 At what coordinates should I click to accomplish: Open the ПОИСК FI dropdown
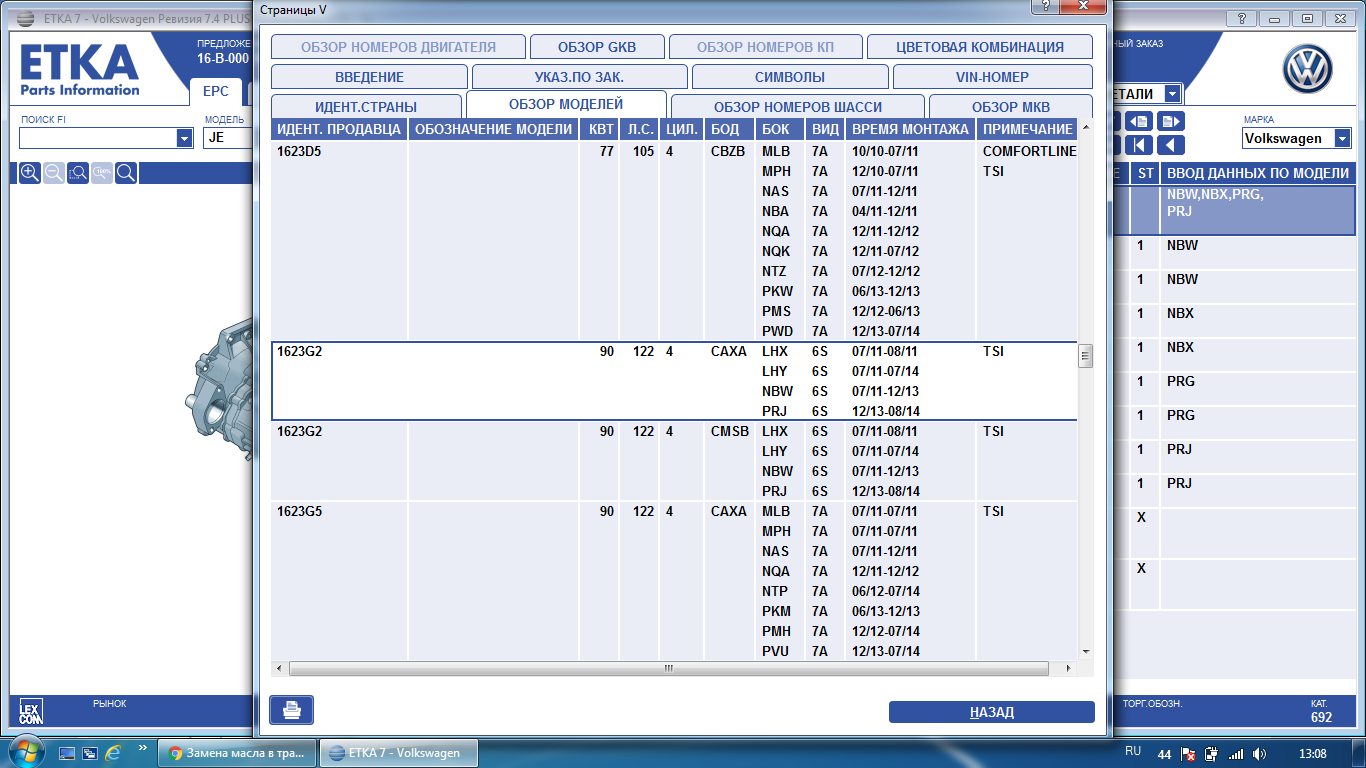pyautogui.click(x=184, y=138)
